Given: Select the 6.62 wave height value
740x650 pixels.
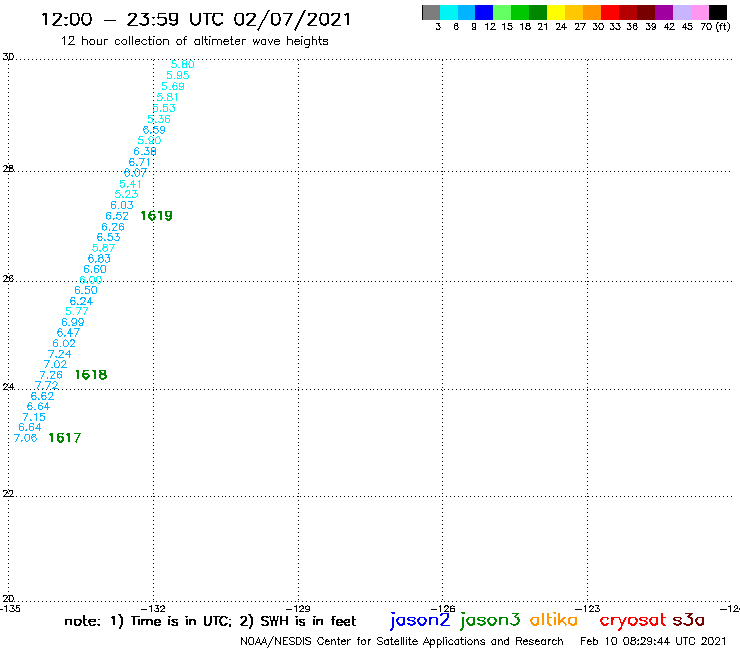Looking at the screenshot, I should click(42, 396).
